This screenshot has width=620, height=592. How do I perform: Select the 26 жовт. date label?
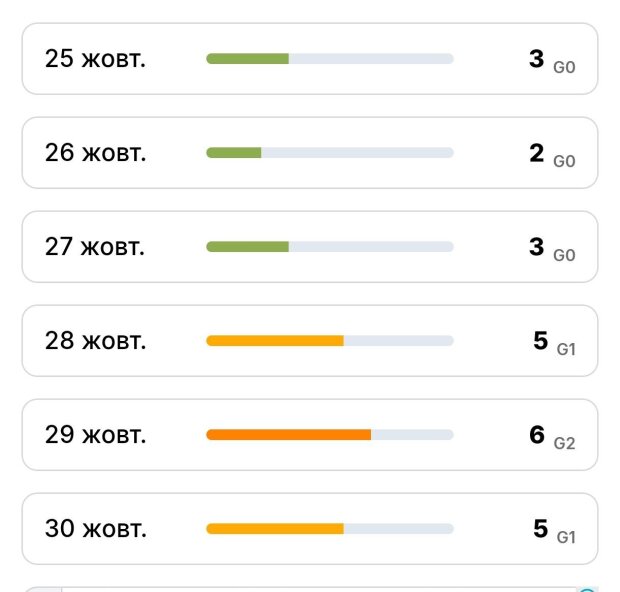point(95,153)
